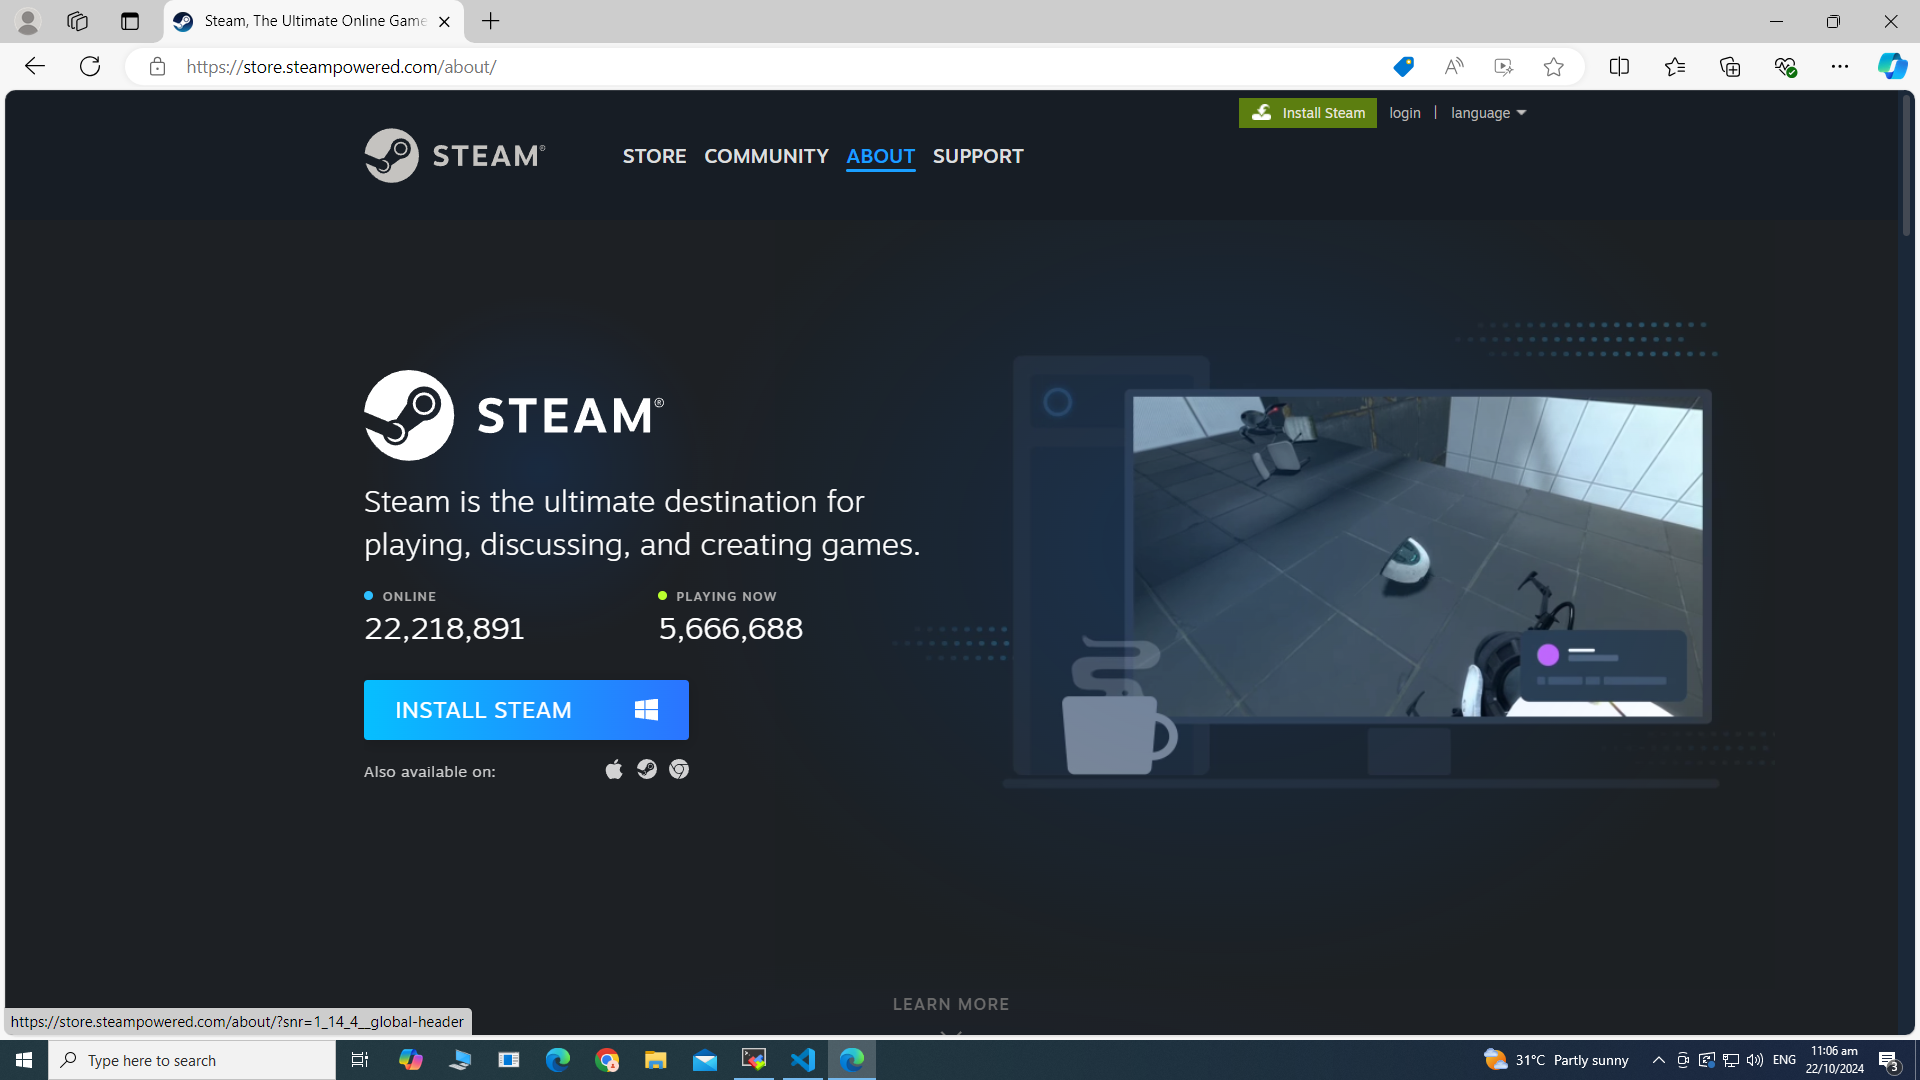Screen dimensions: 1920x1080
Task: Open the SUPPORT menu item
Action: tap(977, 156)
